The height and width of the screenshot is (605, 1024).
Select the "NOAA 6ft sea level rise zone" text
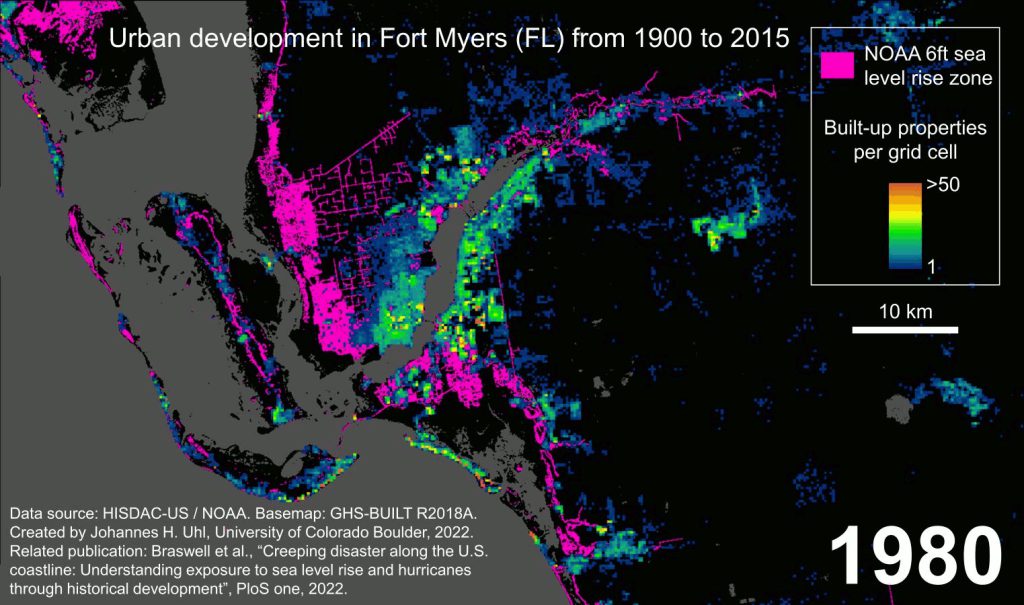point(928,66)
